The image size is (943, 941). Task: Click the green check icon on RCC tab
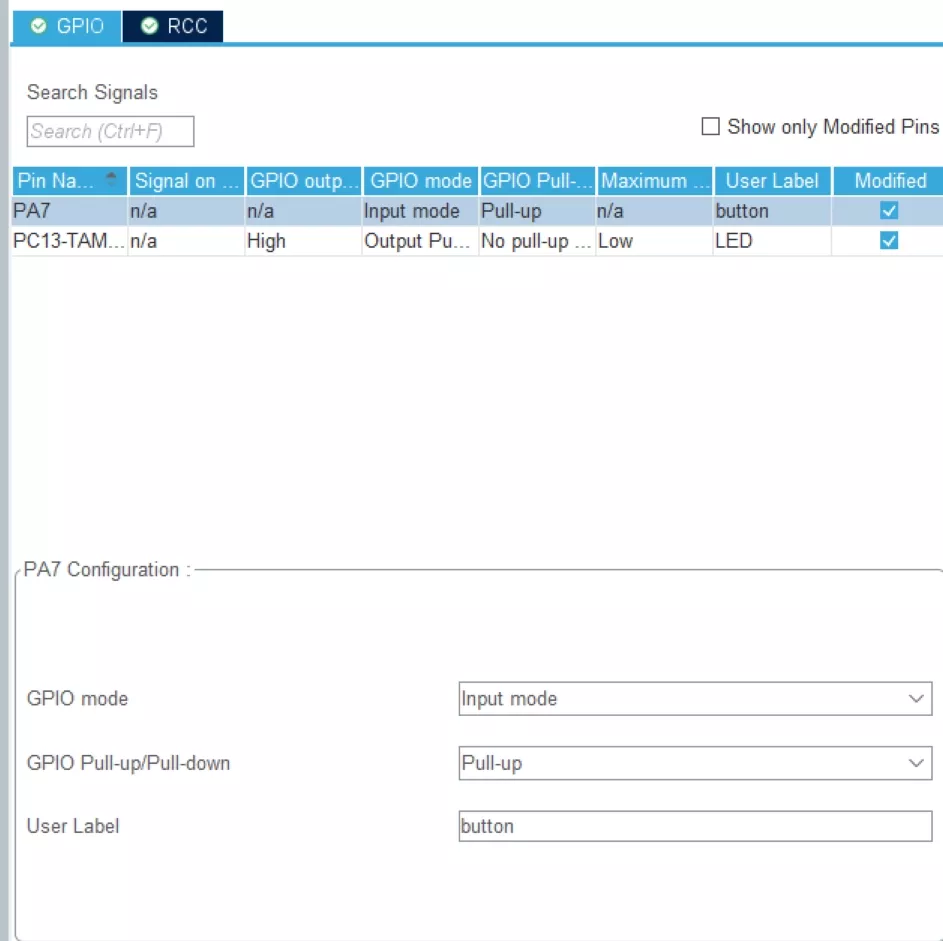click(x=149, y=26)
